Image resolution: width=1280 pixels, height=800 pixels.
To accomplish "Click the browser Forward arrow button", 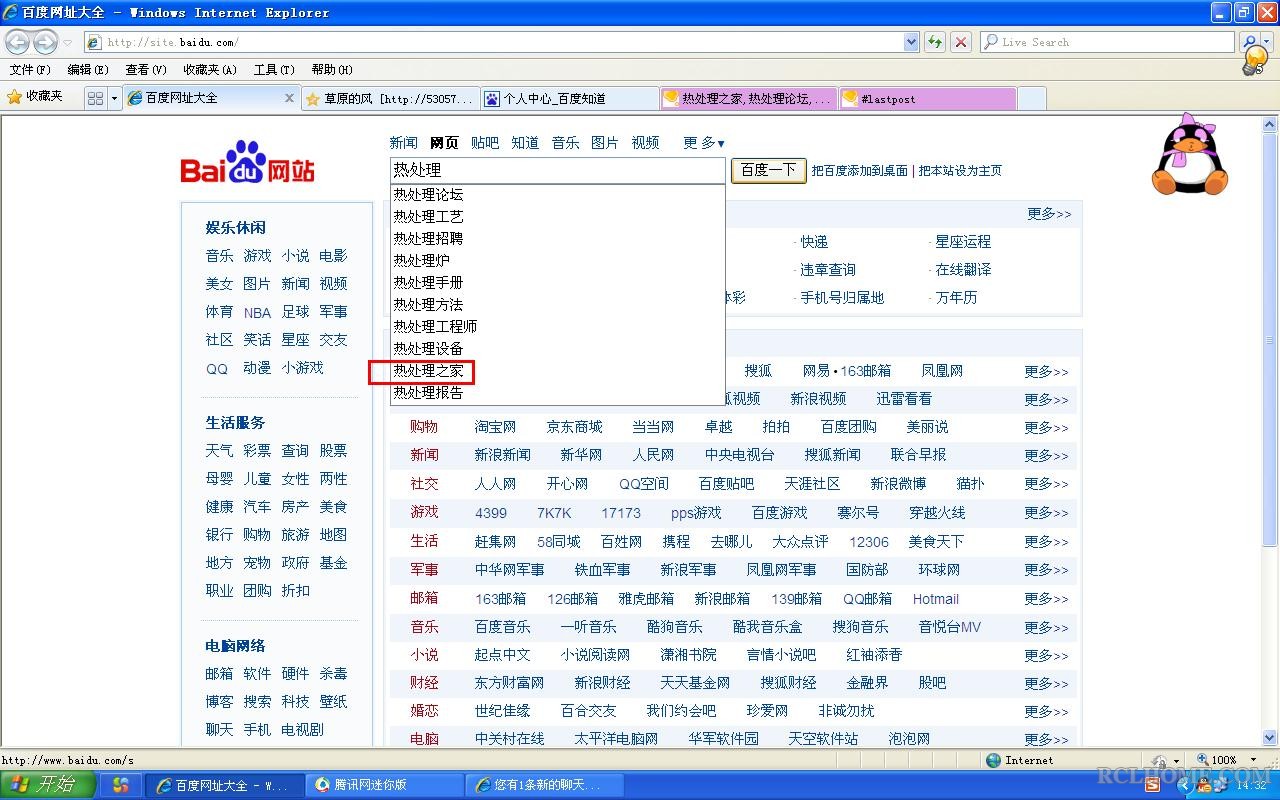I will tap(45, 42).
